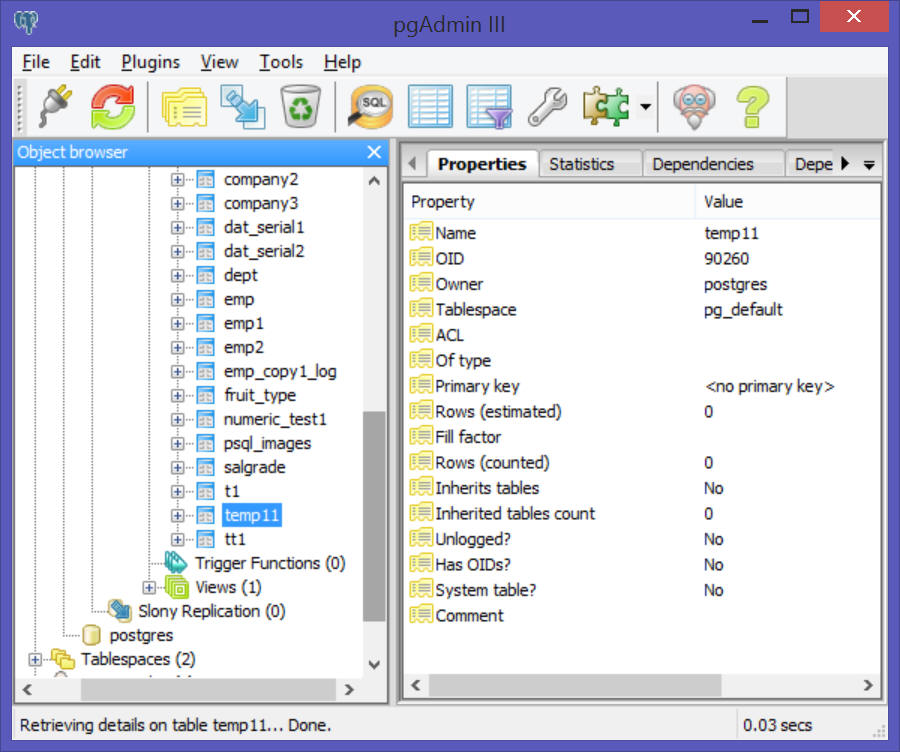Drop the object via trash icon
The height and width of the screenshot is (752, 900).
coord(301,106)
